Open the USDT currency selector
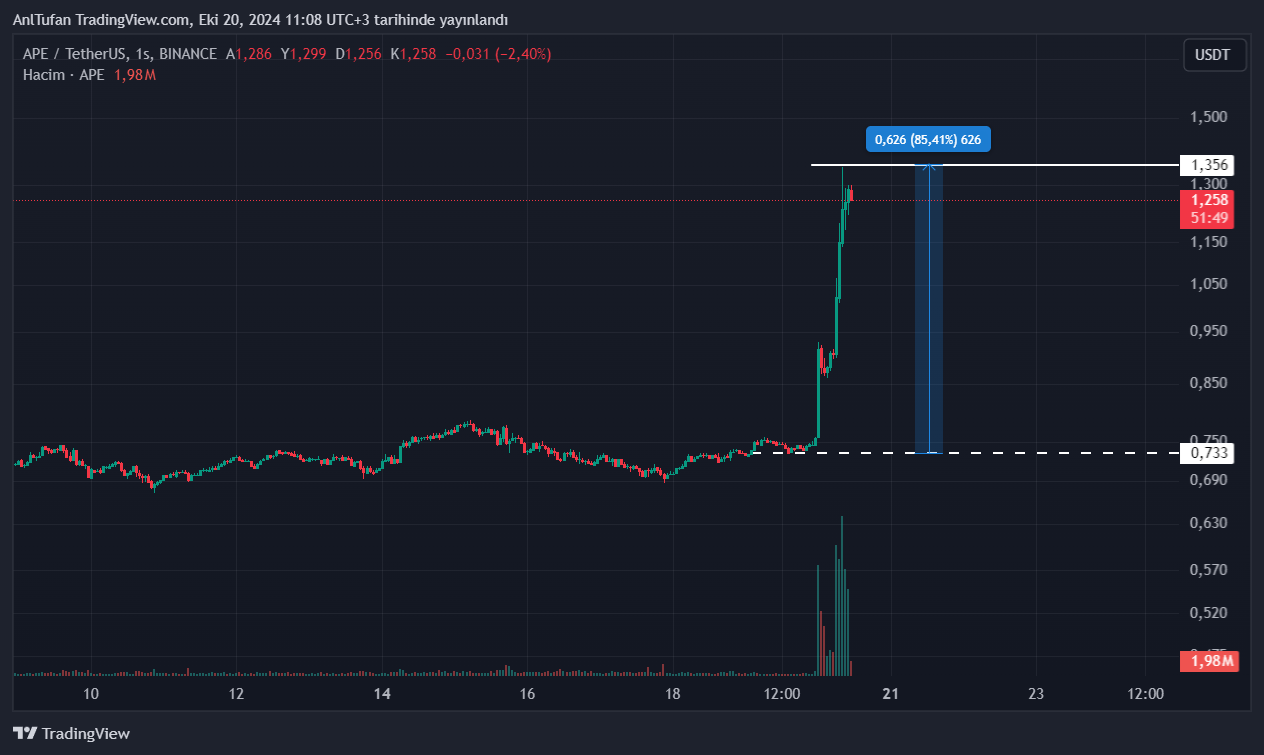 (1214, 55)
